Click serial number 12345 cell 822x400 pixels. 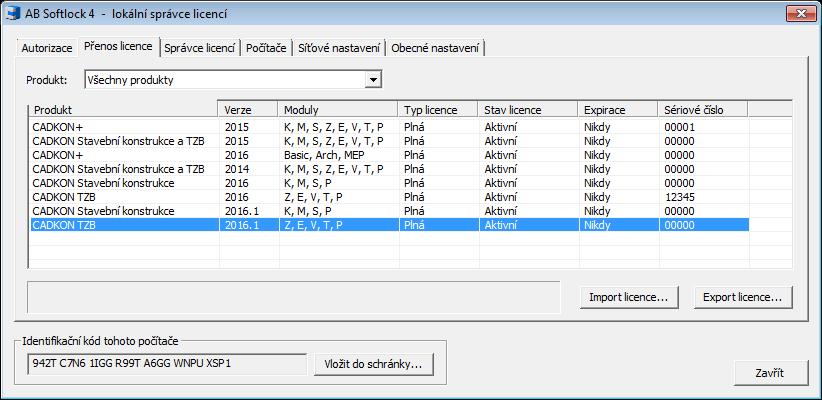tap(703, 197)
